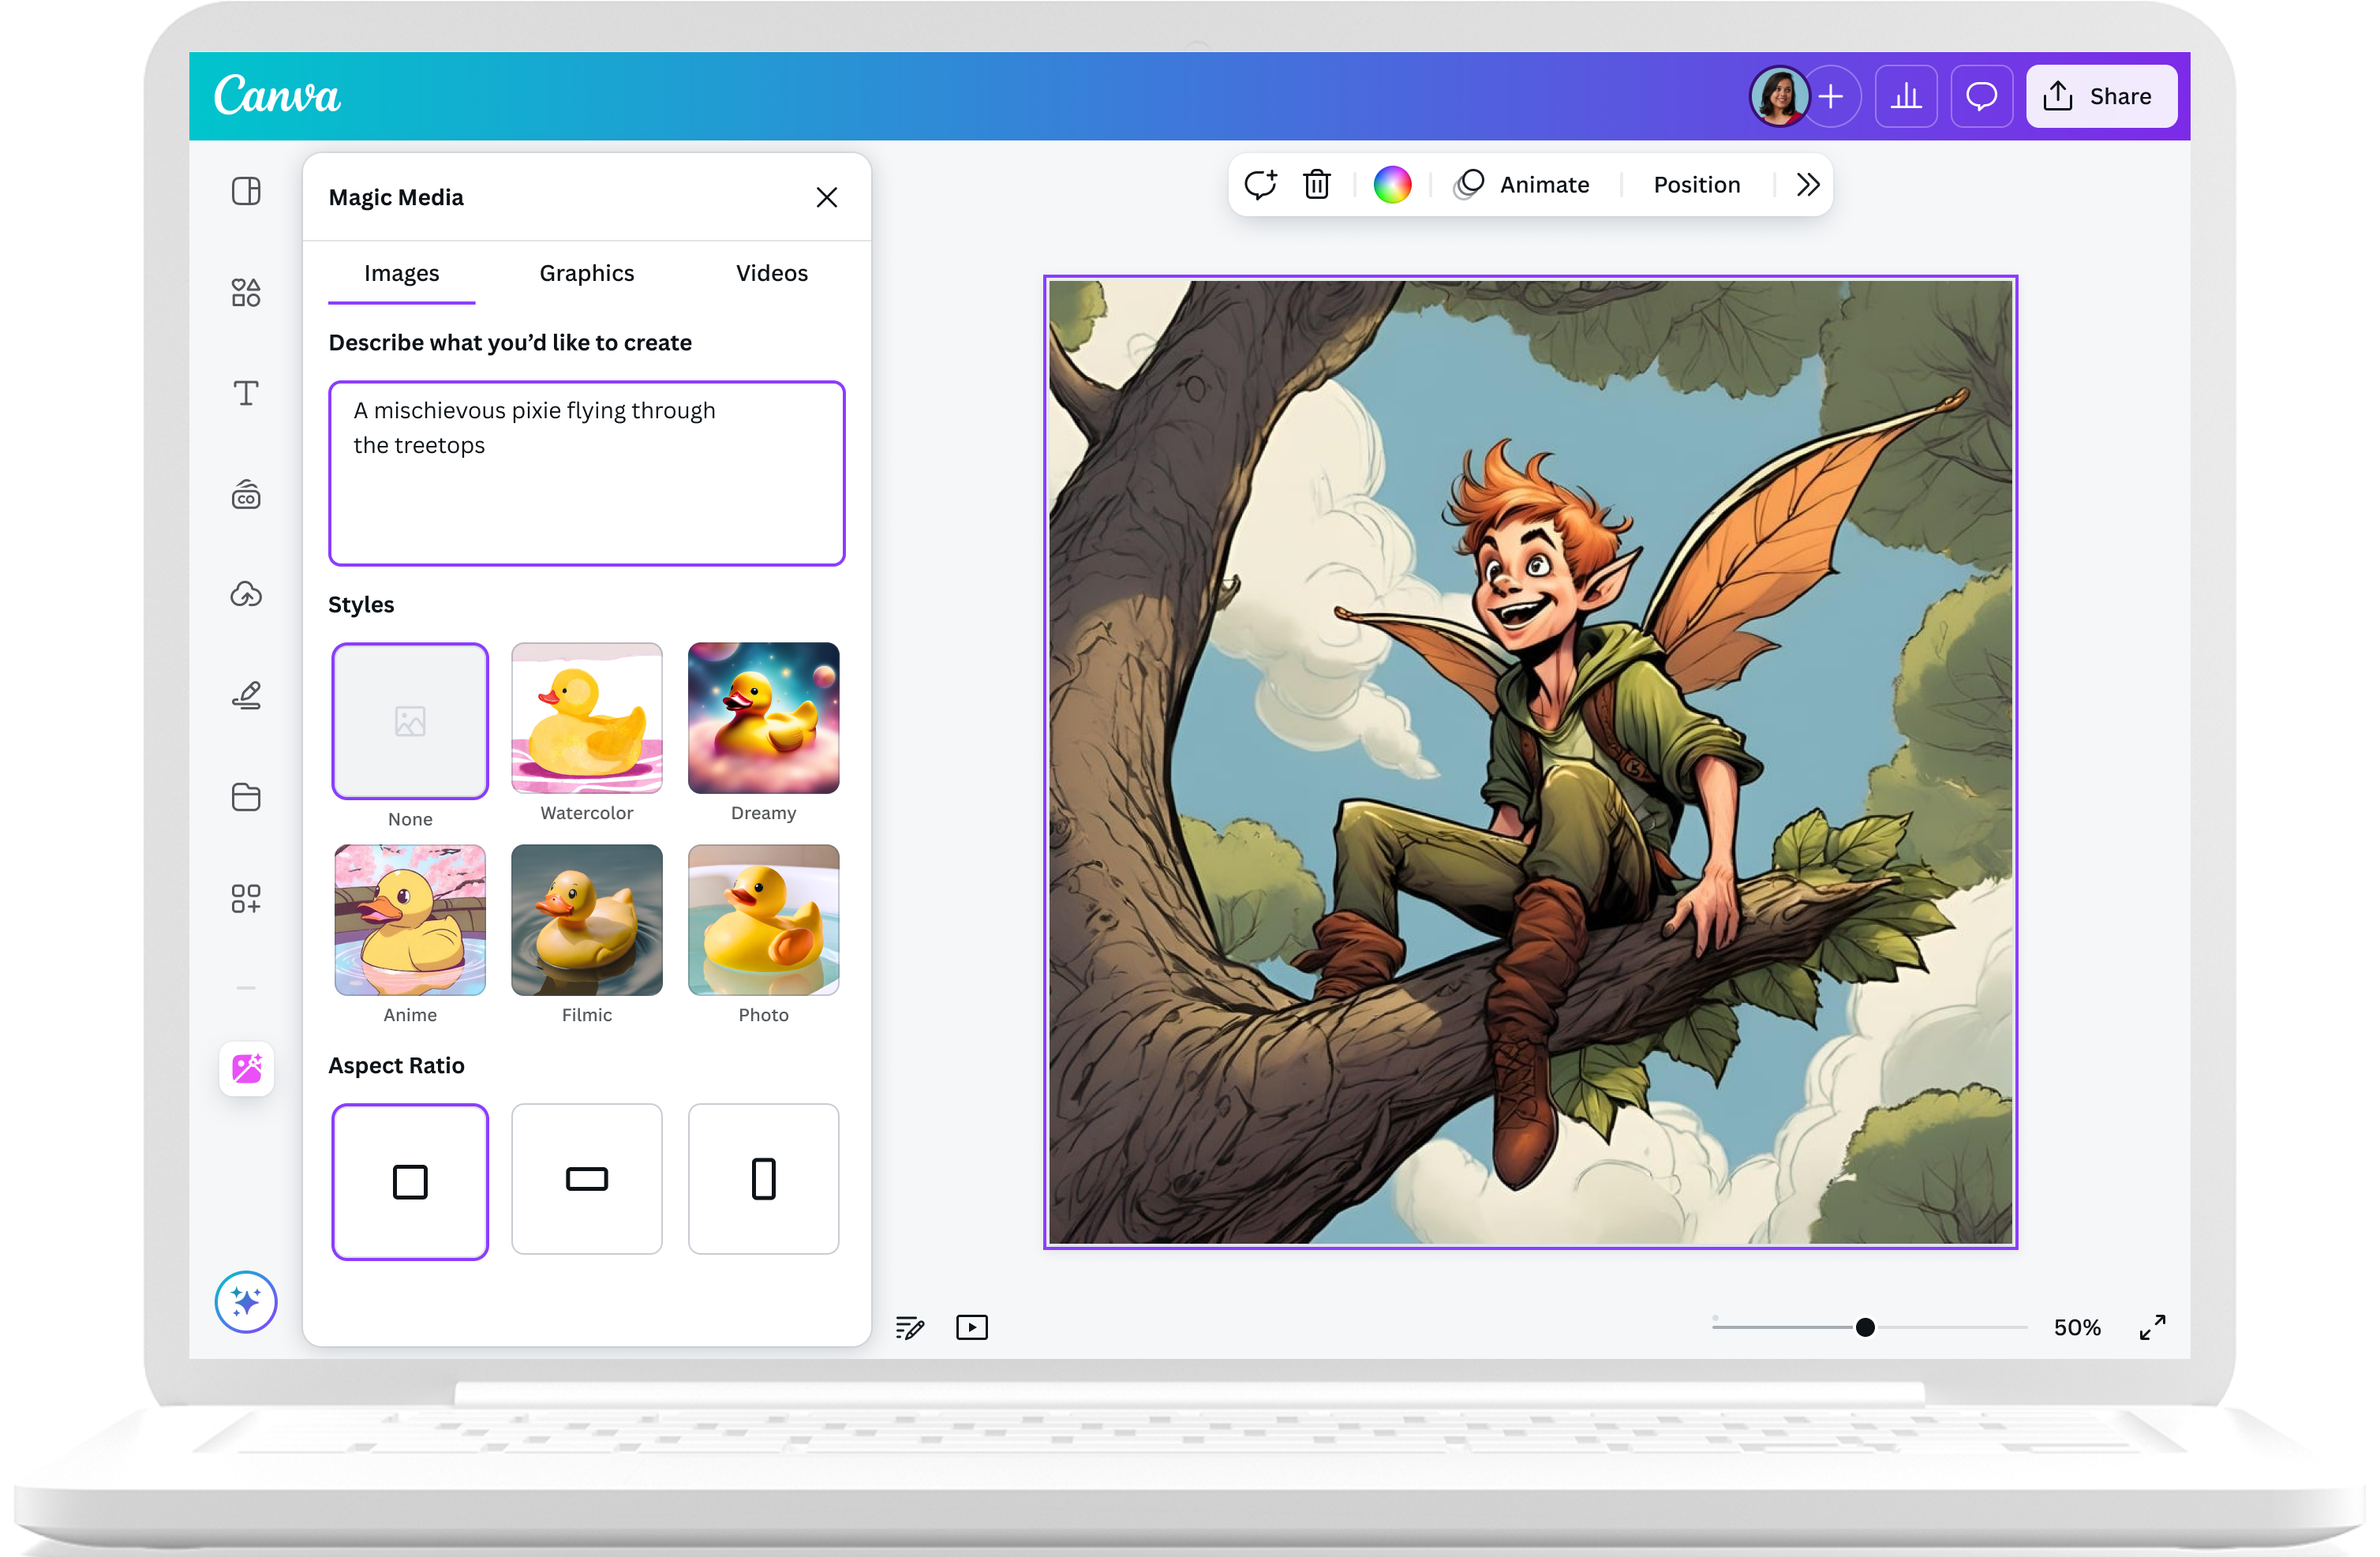This screenshot has width=2380, height=1557.
Task: Open the rainbow color picker in the toolbar
Action: (1392, 184)
